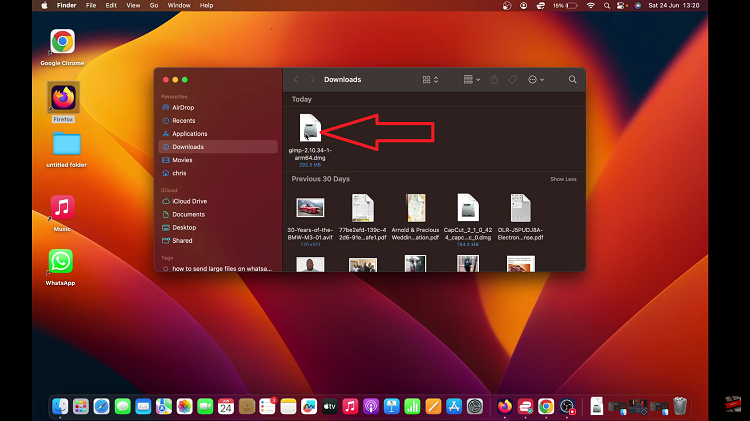
Task: Open Podcasts from the Dock
Action: [371, 407]
